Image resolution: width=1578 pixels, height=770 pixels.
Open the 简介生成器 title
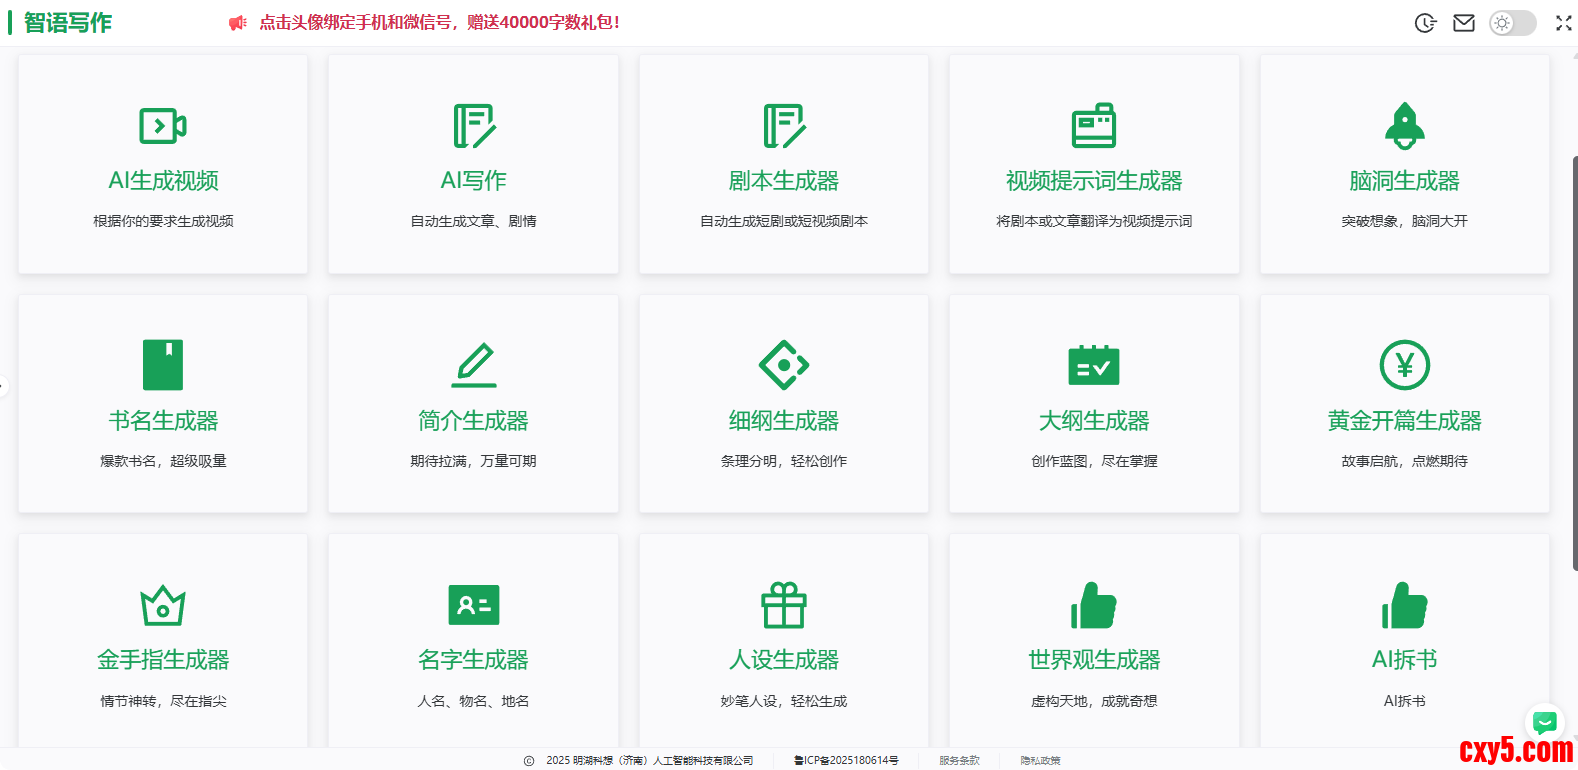[x=474, y=421]
